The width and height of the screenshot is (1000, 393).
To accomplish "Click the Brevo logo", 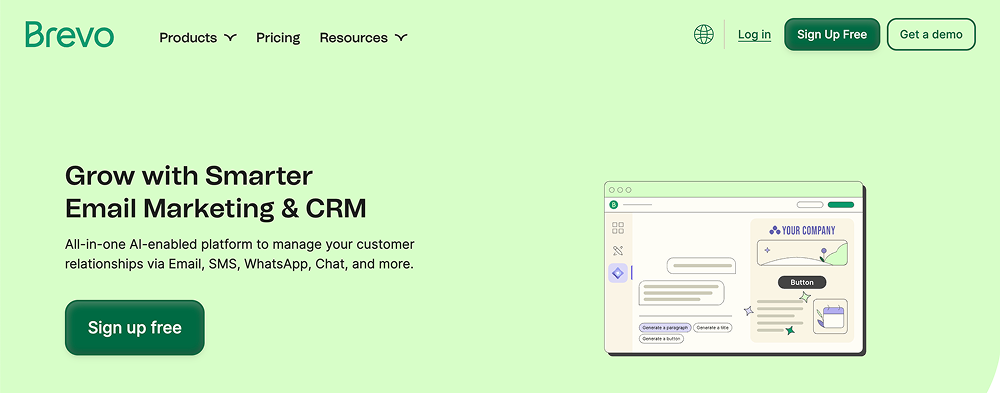I will click(x=70, y=34).
